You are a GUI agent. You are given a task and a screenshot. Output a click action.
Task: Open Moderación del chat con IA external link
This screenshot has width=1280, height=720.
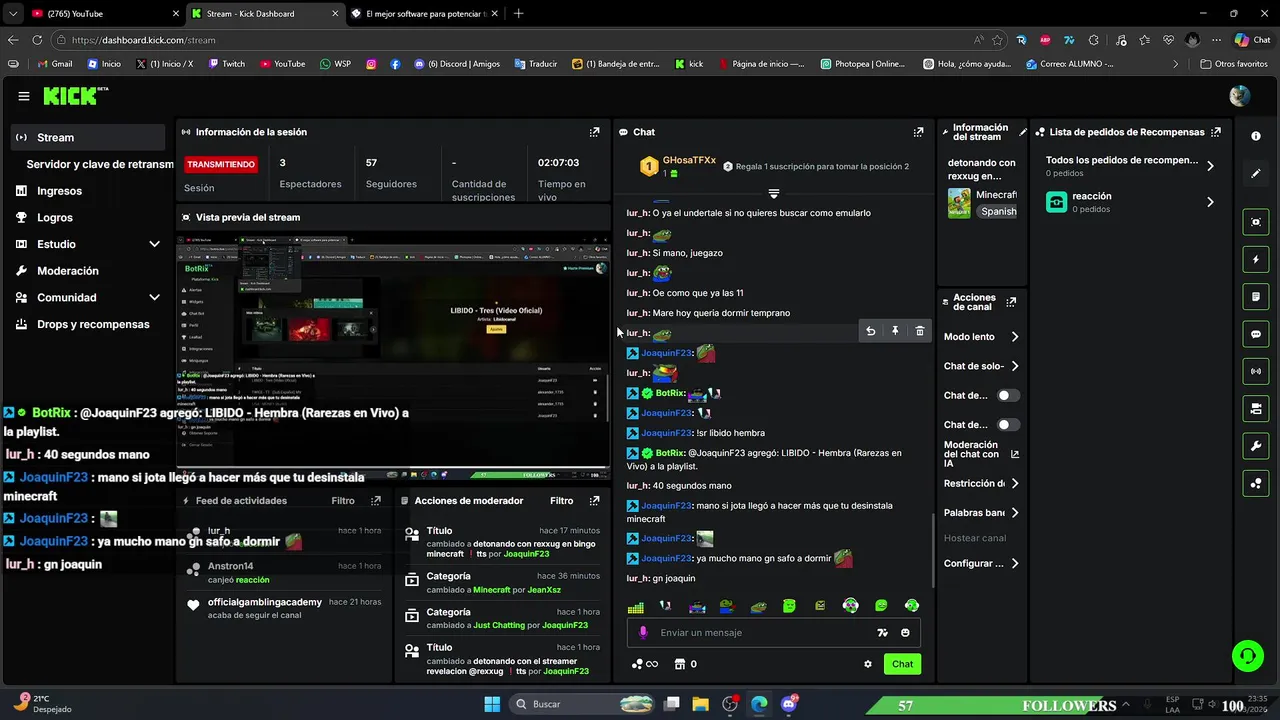coord(1015,454)
